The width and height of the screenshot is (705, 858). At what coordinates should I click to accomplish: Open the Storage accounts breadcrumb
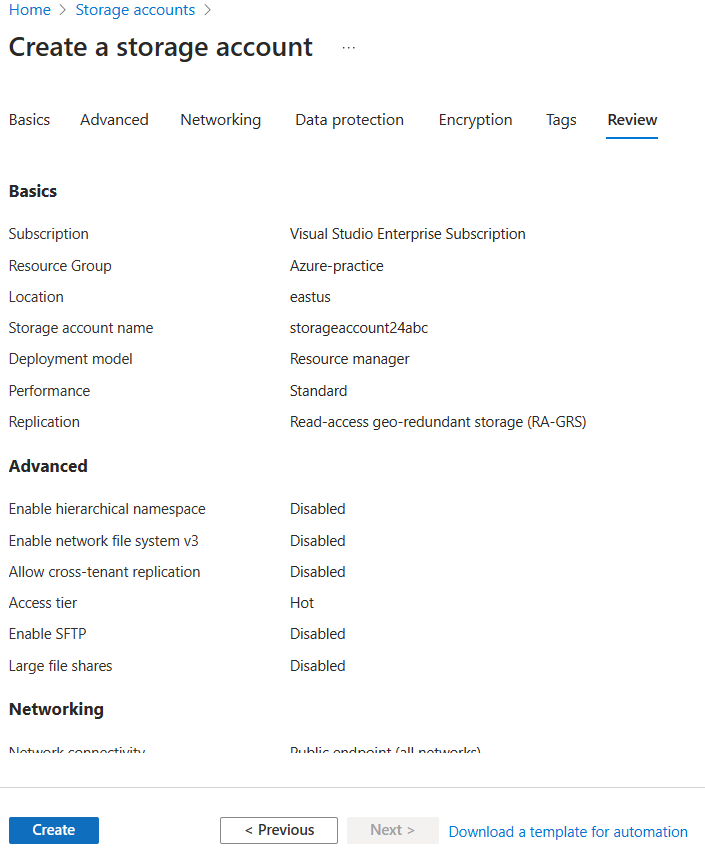[x=135, y=10]
